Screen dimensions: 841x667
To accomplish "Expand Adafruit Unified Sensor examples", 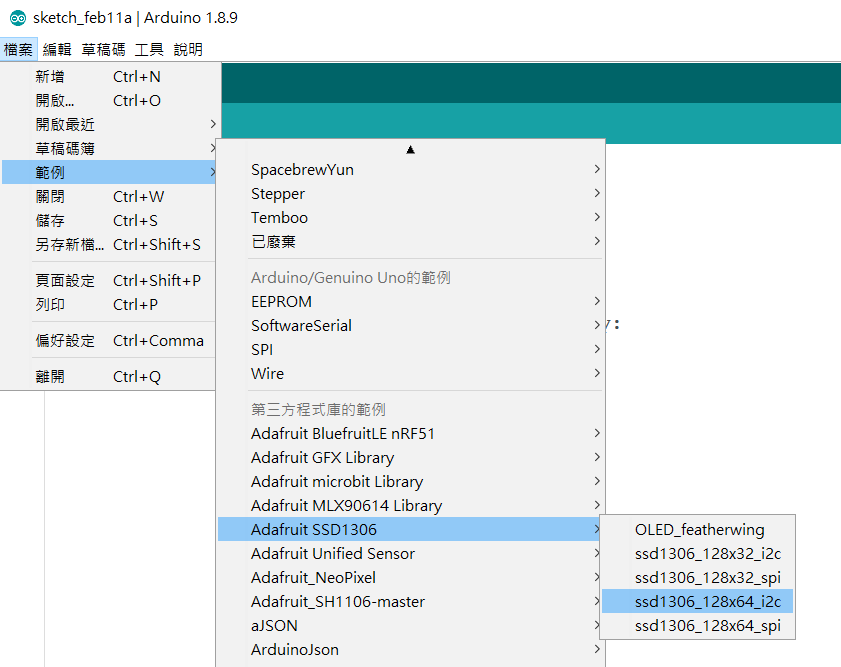I will pos(411,553).
